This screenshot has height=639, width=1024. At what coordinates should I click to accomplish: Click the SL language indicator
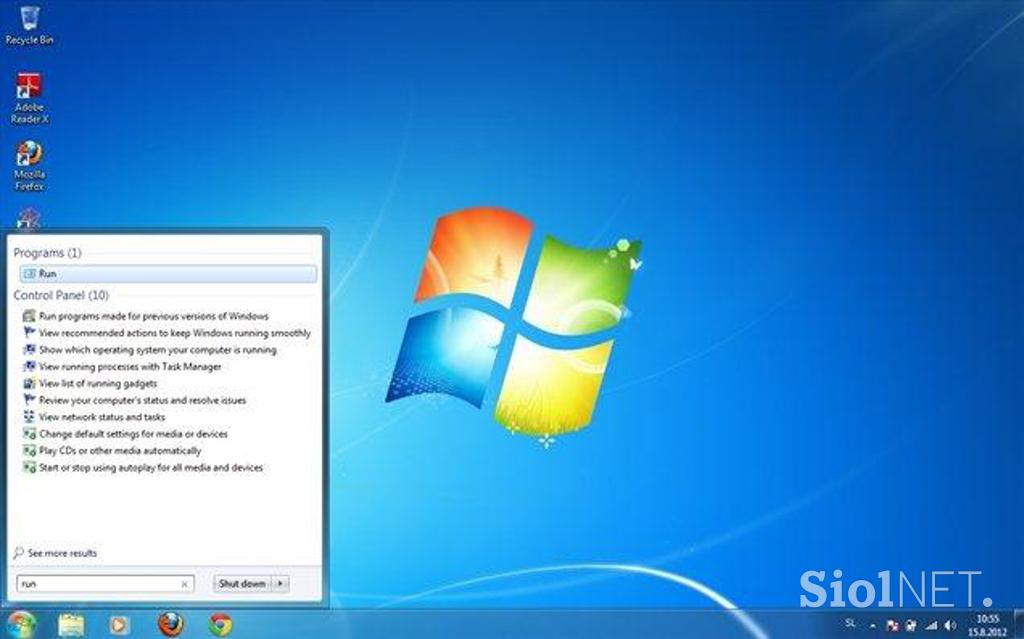(x=850, y=623)
